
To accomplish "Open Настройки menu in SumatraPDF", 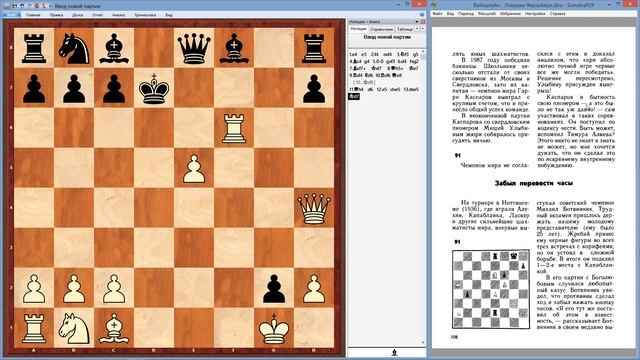I will (535, 13).
